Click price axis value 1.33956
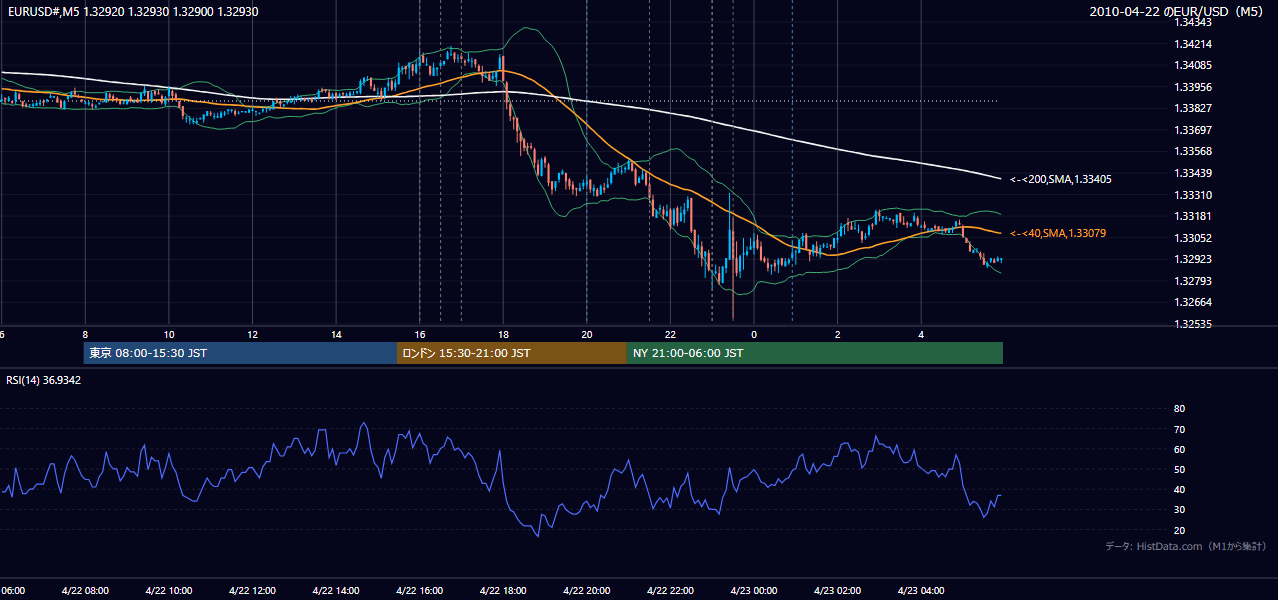The height and width of the screenshot is (600, 1278). point(1193,87)
